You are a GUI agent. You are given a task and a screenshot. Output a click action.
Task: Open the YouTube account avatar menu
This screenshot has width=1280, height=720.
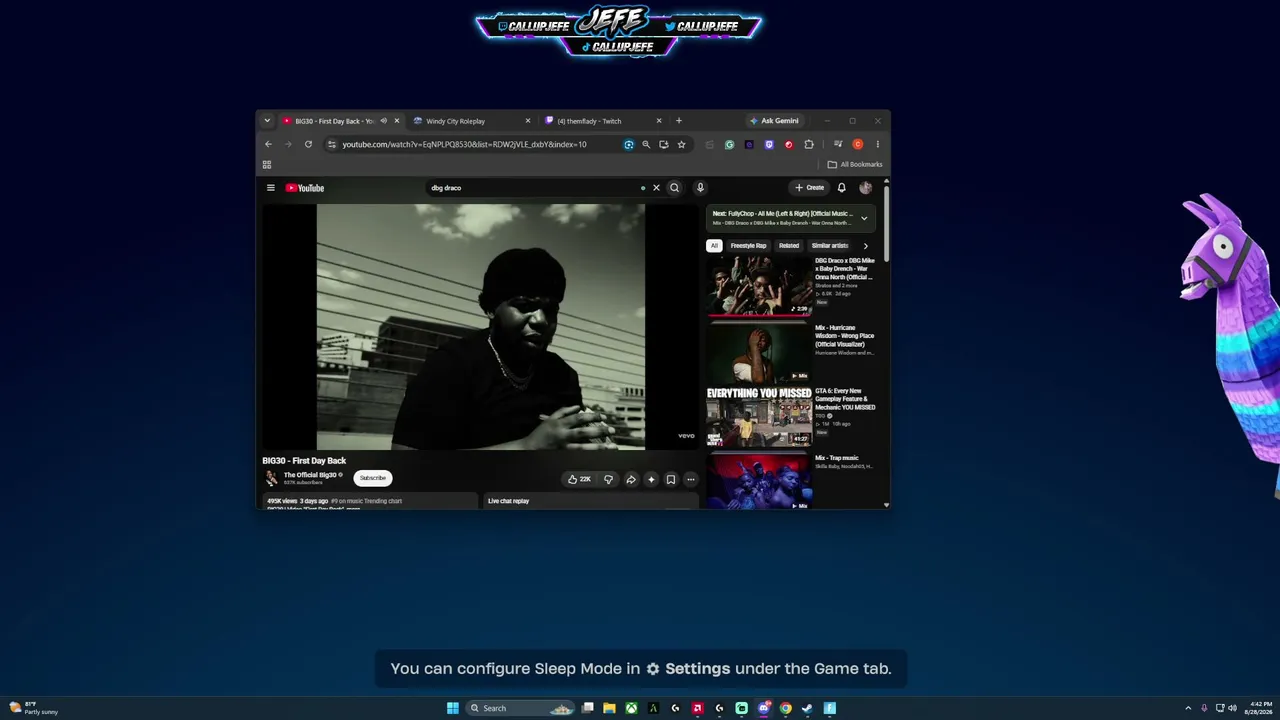coord(865,188)
